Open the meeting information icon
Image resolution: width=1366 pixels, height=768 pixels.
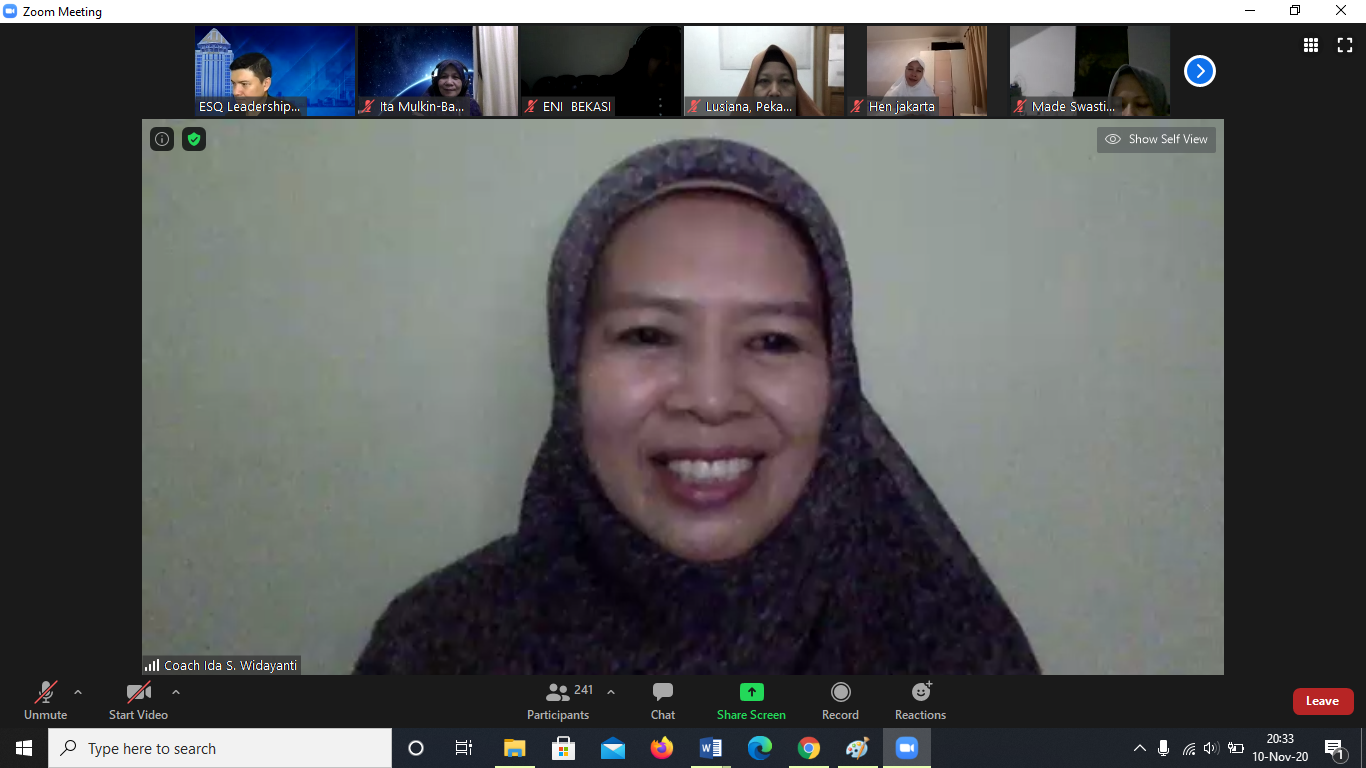point(162,139)
